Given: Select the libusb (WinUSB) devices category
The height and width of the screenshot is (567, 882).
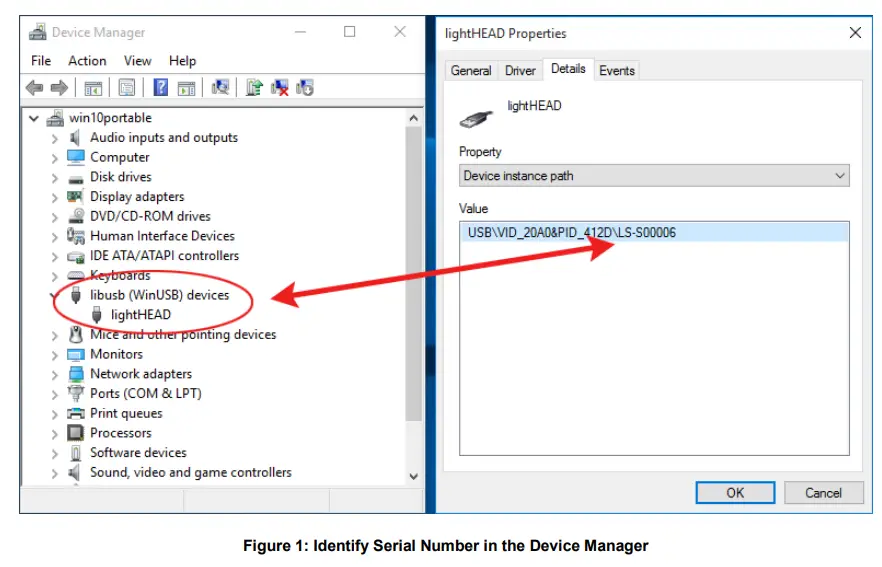Looking at the screenshot, I should pos(160,295).
